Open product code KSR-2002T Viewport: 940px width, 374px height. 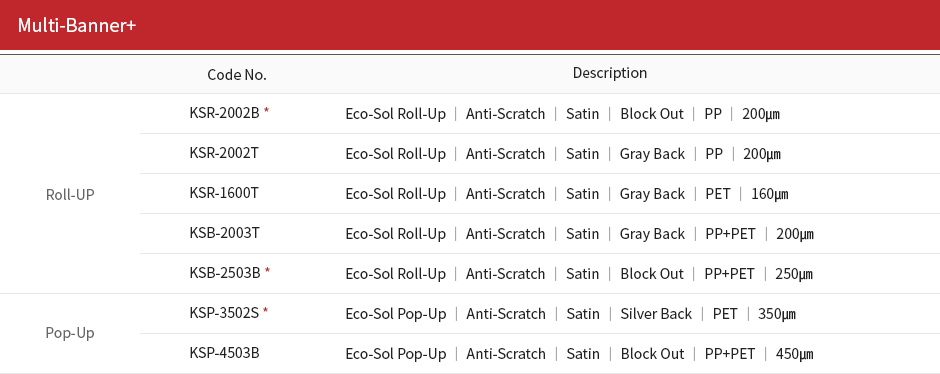pyautogui.click(x=224, y=153)
